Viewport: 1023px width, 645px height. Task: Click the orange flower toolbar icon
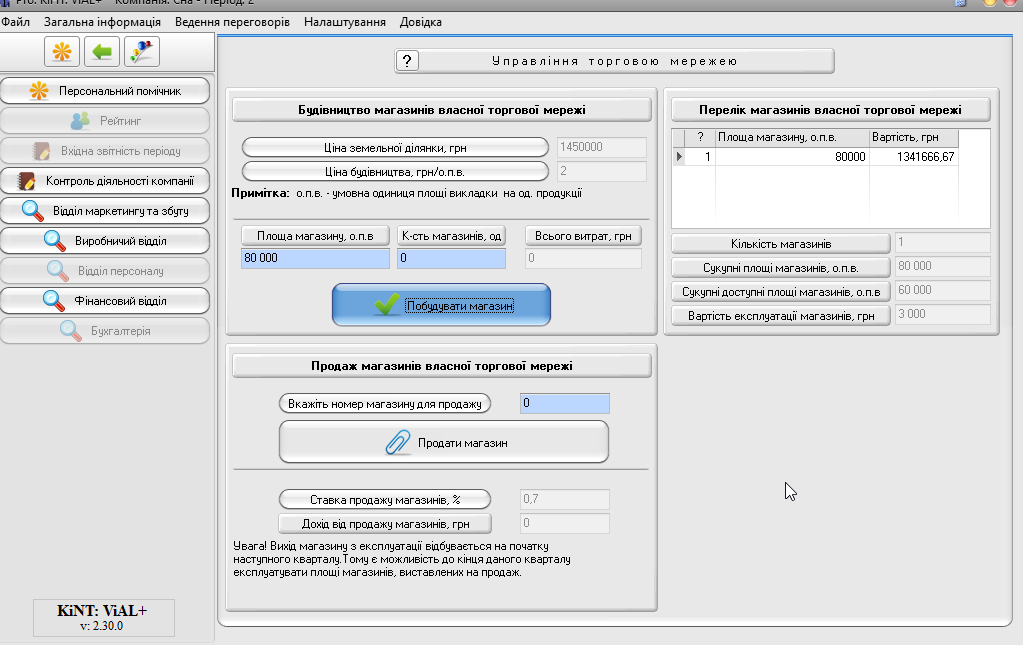point(62,52)
